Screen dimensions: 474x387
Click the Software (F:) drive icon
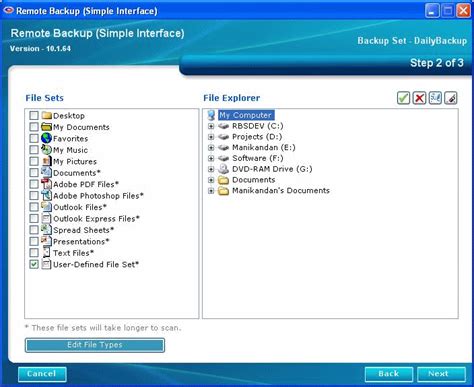[223, 158]
